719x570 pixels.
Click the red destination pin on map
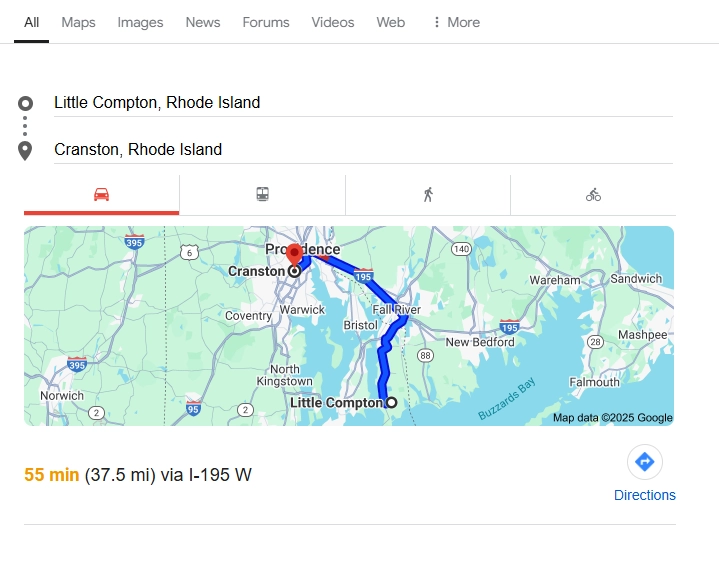click(294, 254)
